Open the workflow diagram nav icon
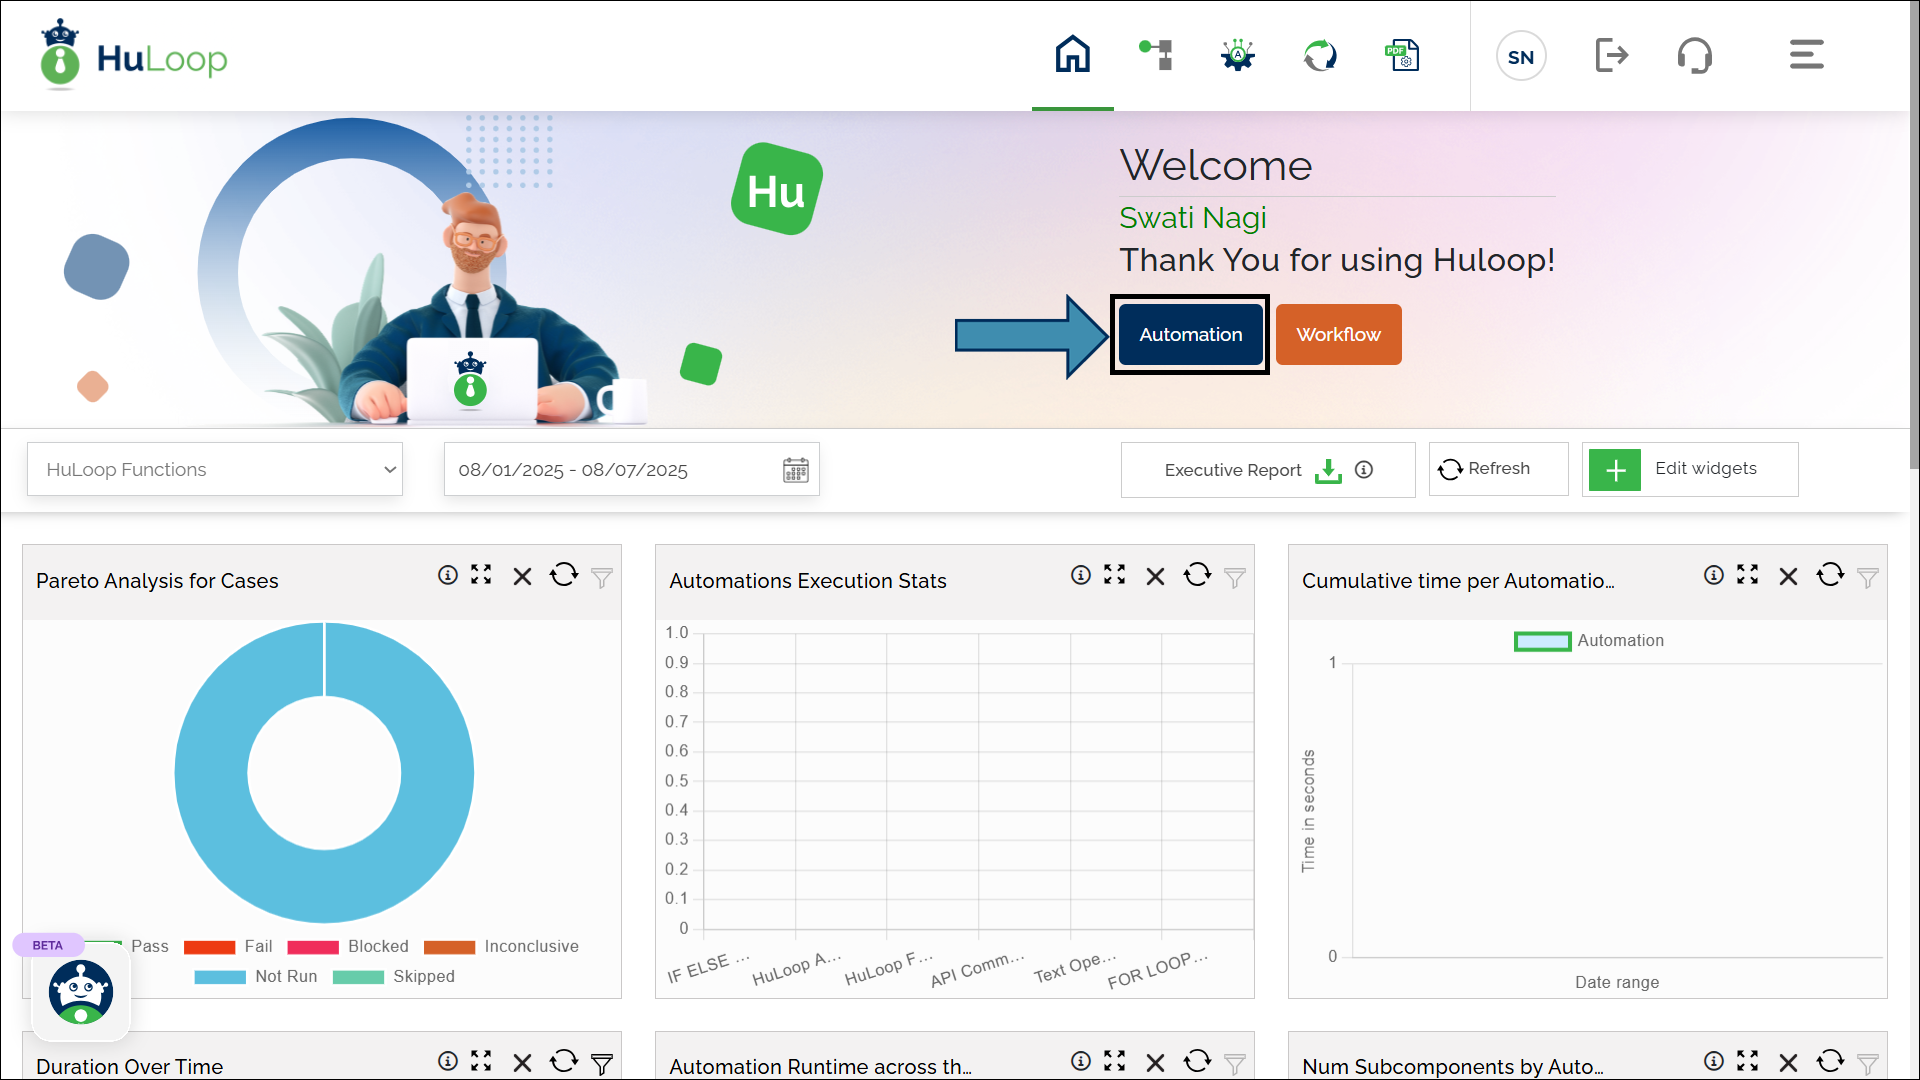Screen dimensions: 1920x1080 pos(1156,55)
